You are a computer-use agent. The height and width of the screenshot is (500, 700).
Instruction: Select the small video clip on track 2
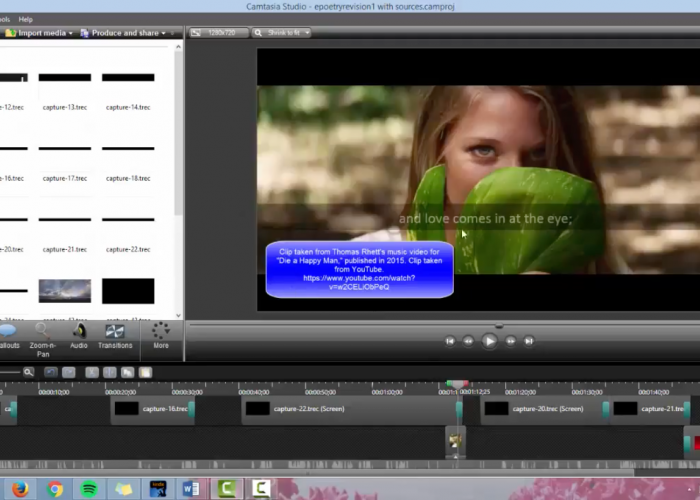point(455,442)
